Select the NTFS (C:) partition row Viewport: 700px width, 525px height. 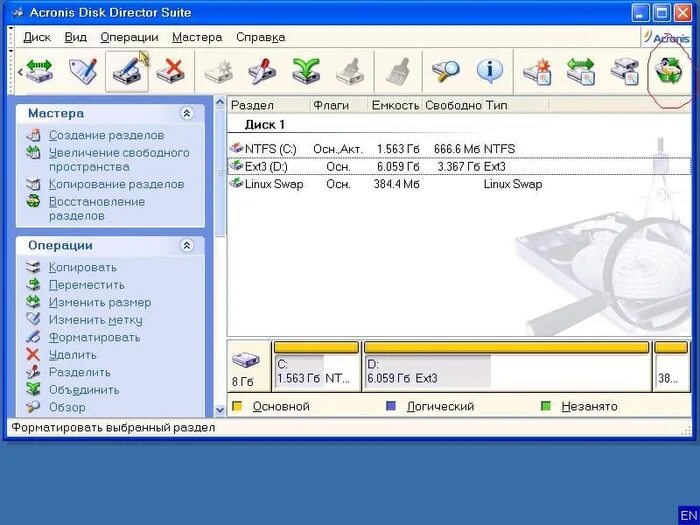(459, 148)
